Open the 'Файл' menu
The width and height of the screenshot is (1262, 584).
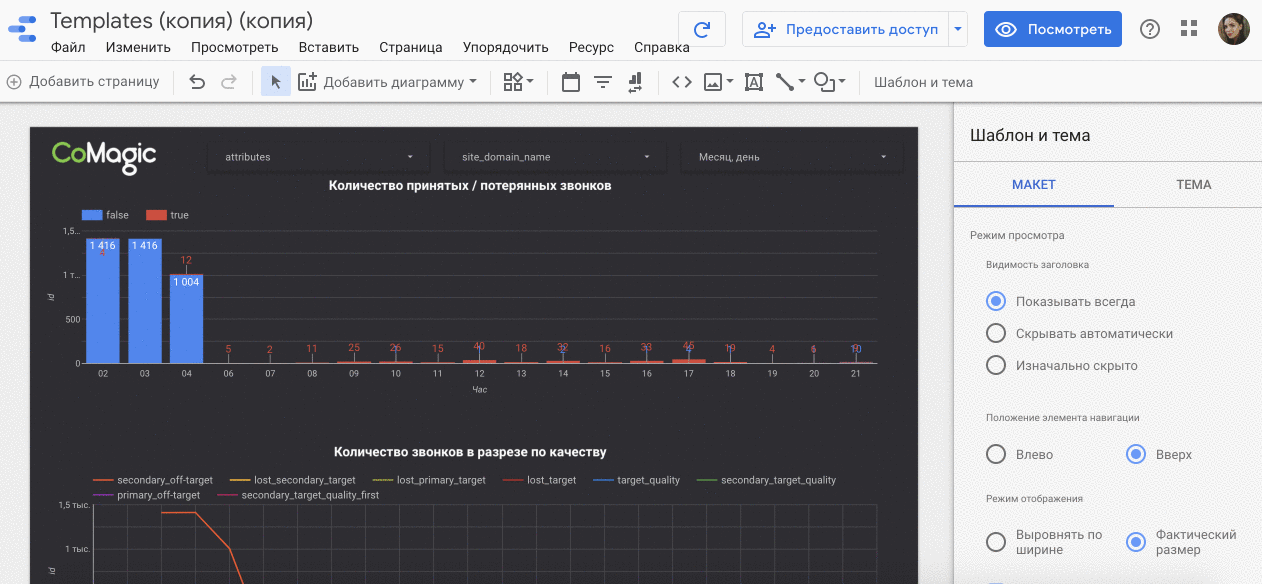coord(68,47)
